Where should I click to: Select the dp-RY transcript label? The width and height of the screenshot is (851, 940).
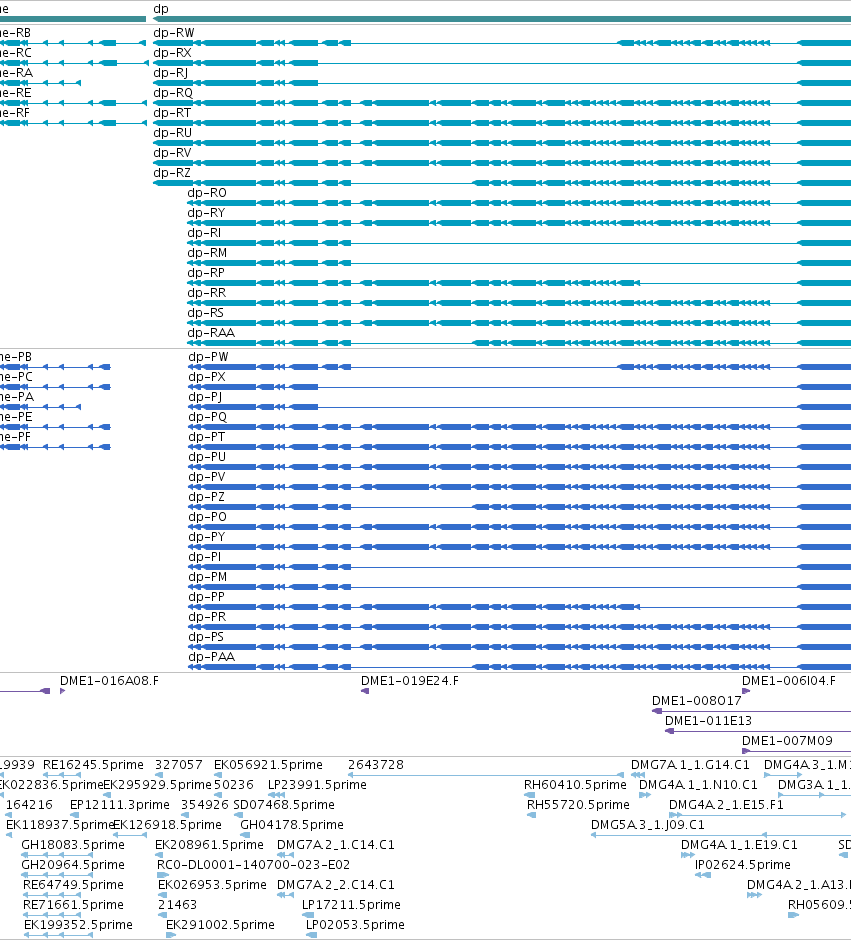tap(206, 212)
